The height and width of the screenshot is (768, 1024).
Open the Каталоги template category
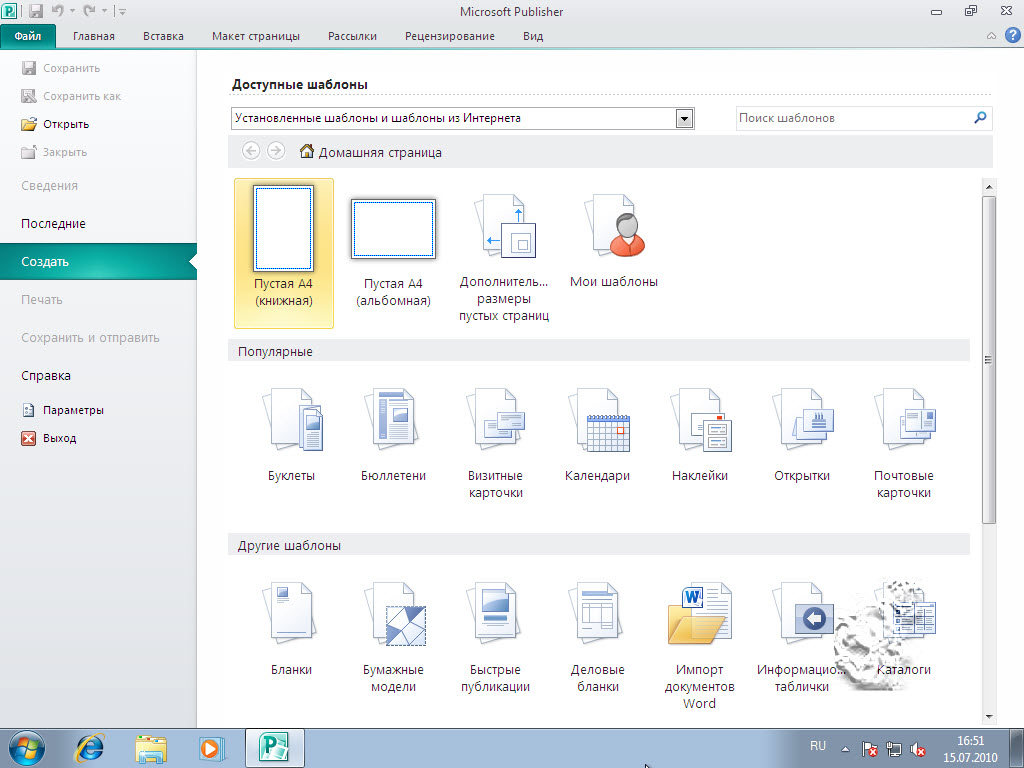(x=904, y=628)
